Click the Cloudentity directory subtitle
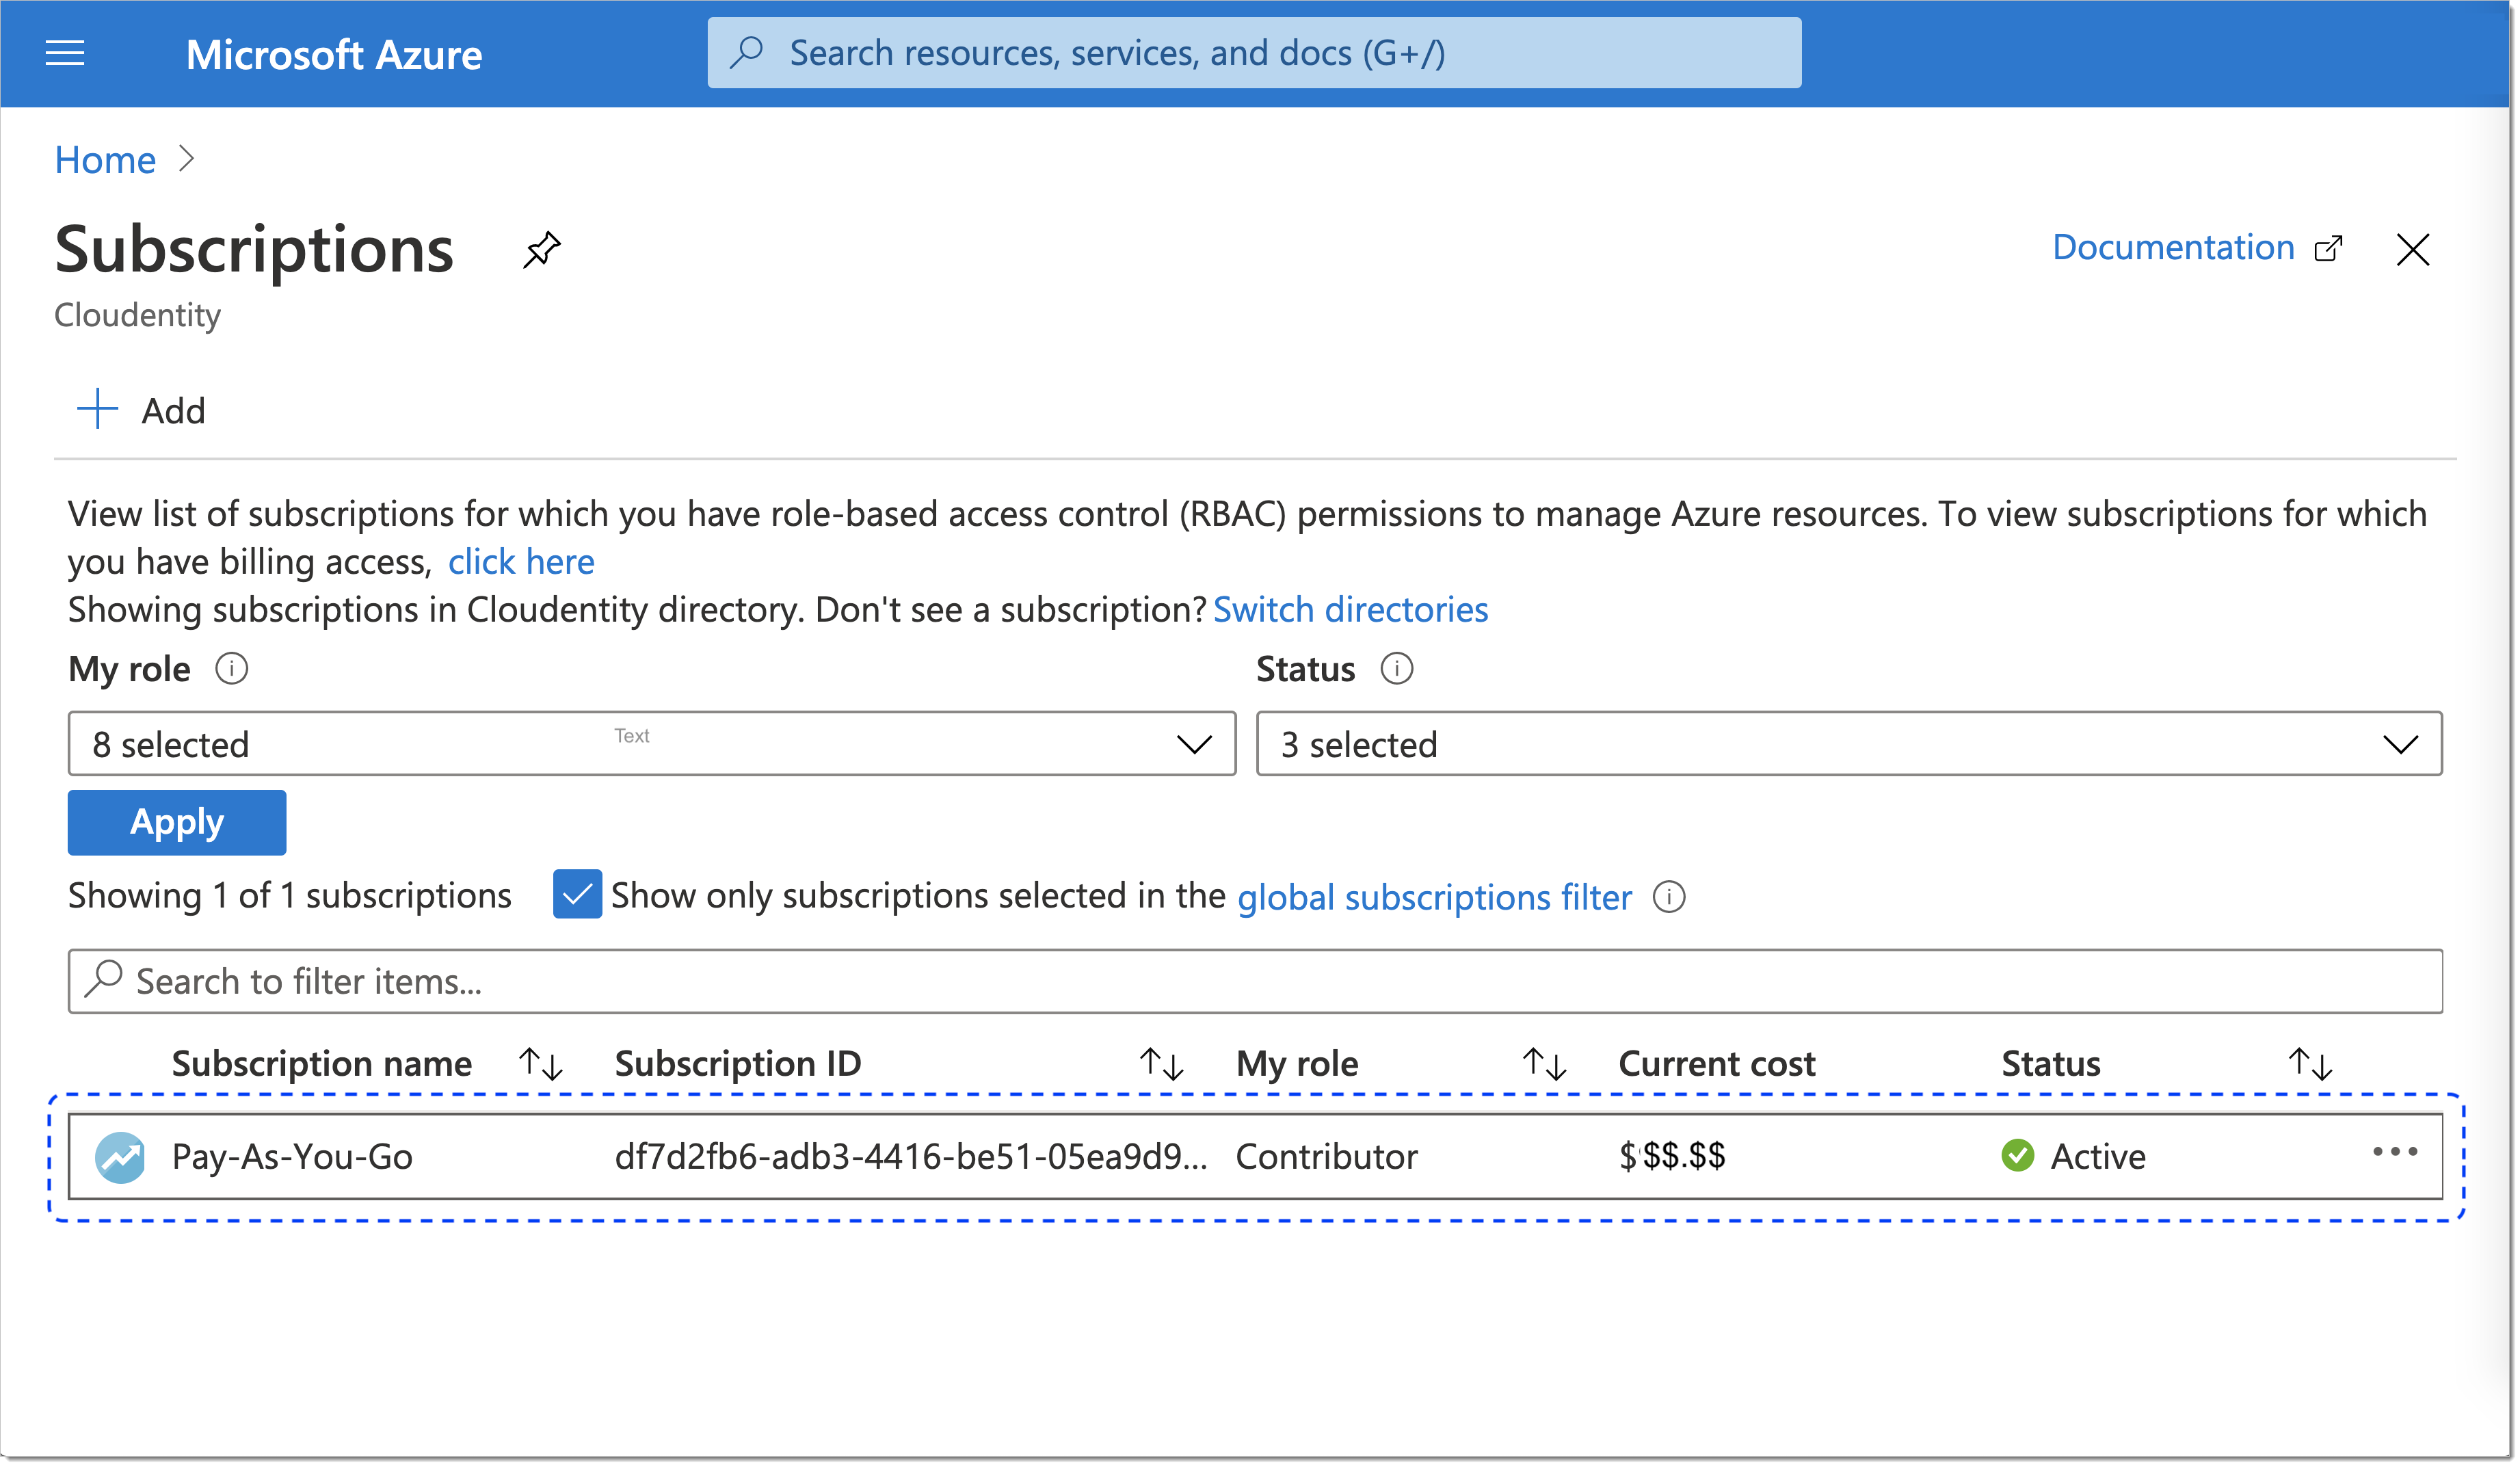The image size is (2520, 1467). click(x=137, y=315)
